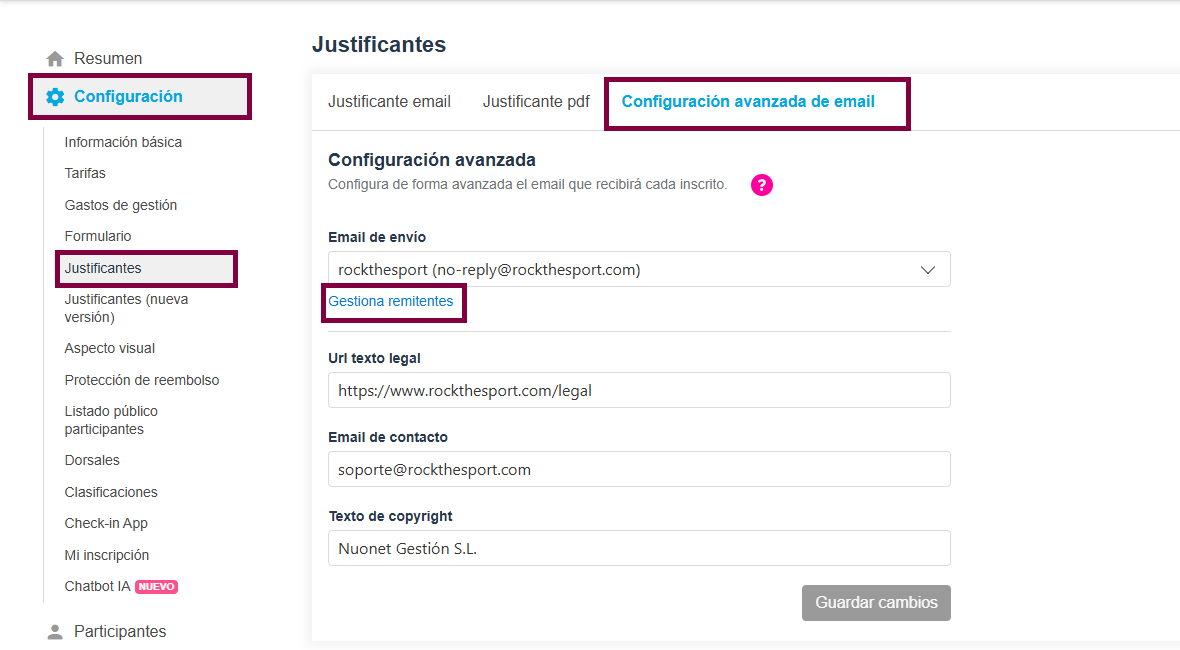1180x650 pixels.
Task: Click the Url texto legal field
Action: pos(638,391)
